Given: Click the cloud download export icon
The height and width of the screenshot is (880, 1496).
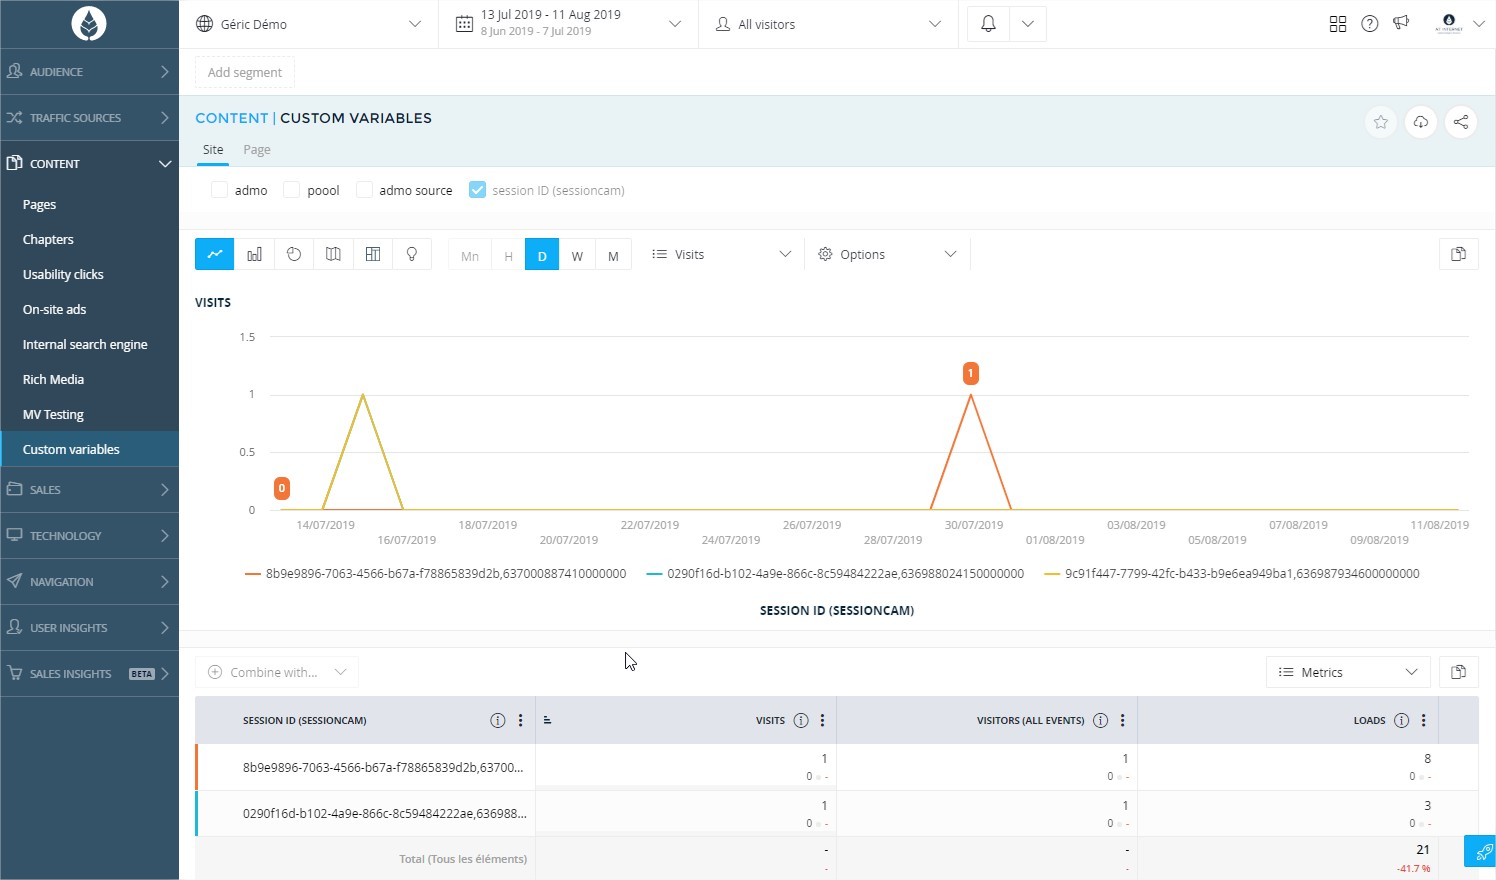Looking at the screenshot, I should point(1420,122).
